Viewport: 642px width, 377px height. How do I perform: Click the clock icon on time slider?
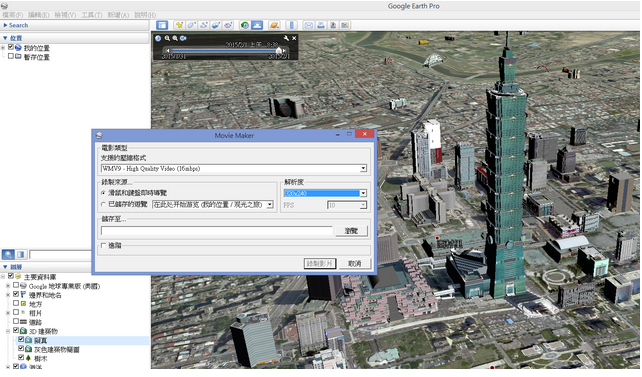158,38
